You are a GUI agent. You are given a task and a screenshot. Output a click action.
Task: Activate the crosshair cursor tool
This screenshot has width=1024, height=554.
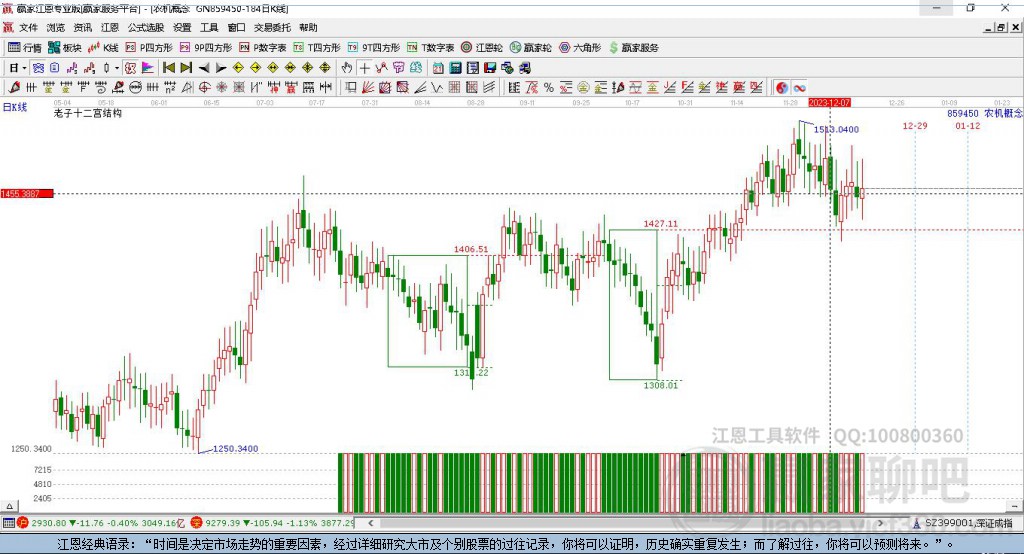pyautogui.click(x=365, y=68)
